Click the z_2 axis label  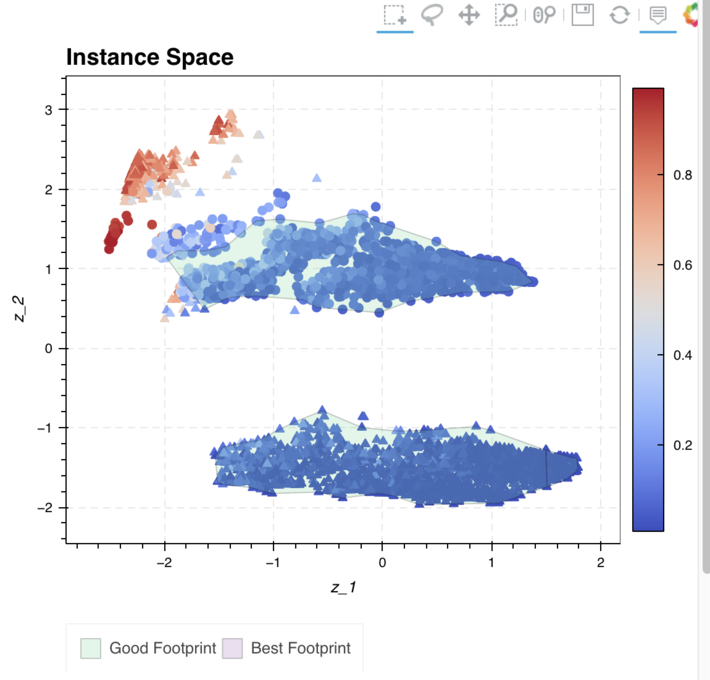click(x=19, y=309)
